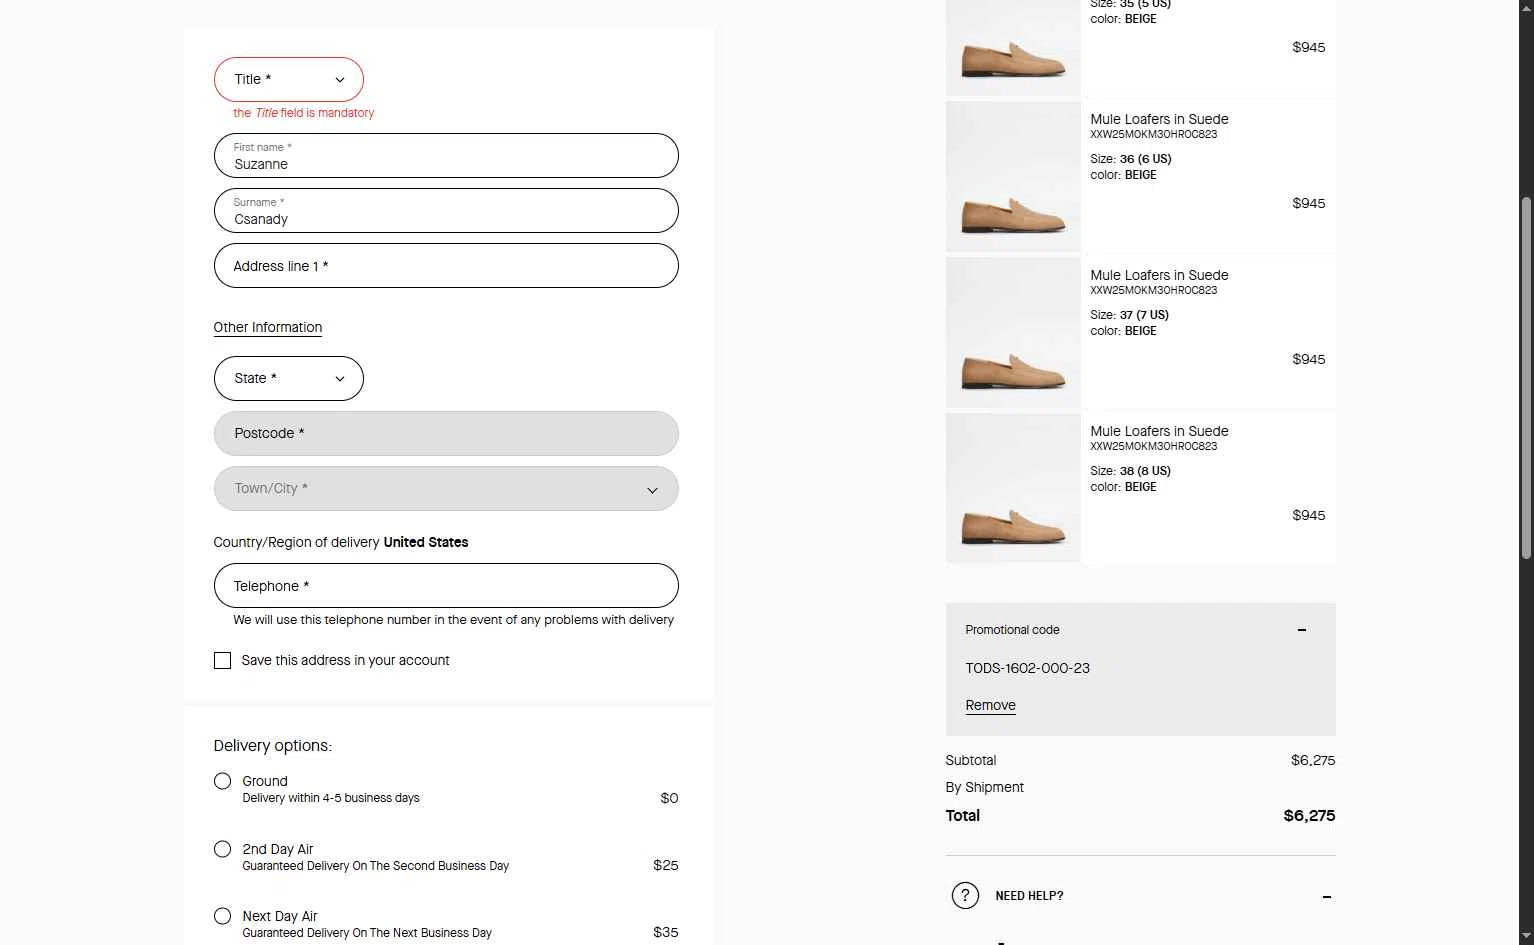Click the page vertical scrollbar
The height and width of the screenshot is (945, 1534).
pos(1526,378)
